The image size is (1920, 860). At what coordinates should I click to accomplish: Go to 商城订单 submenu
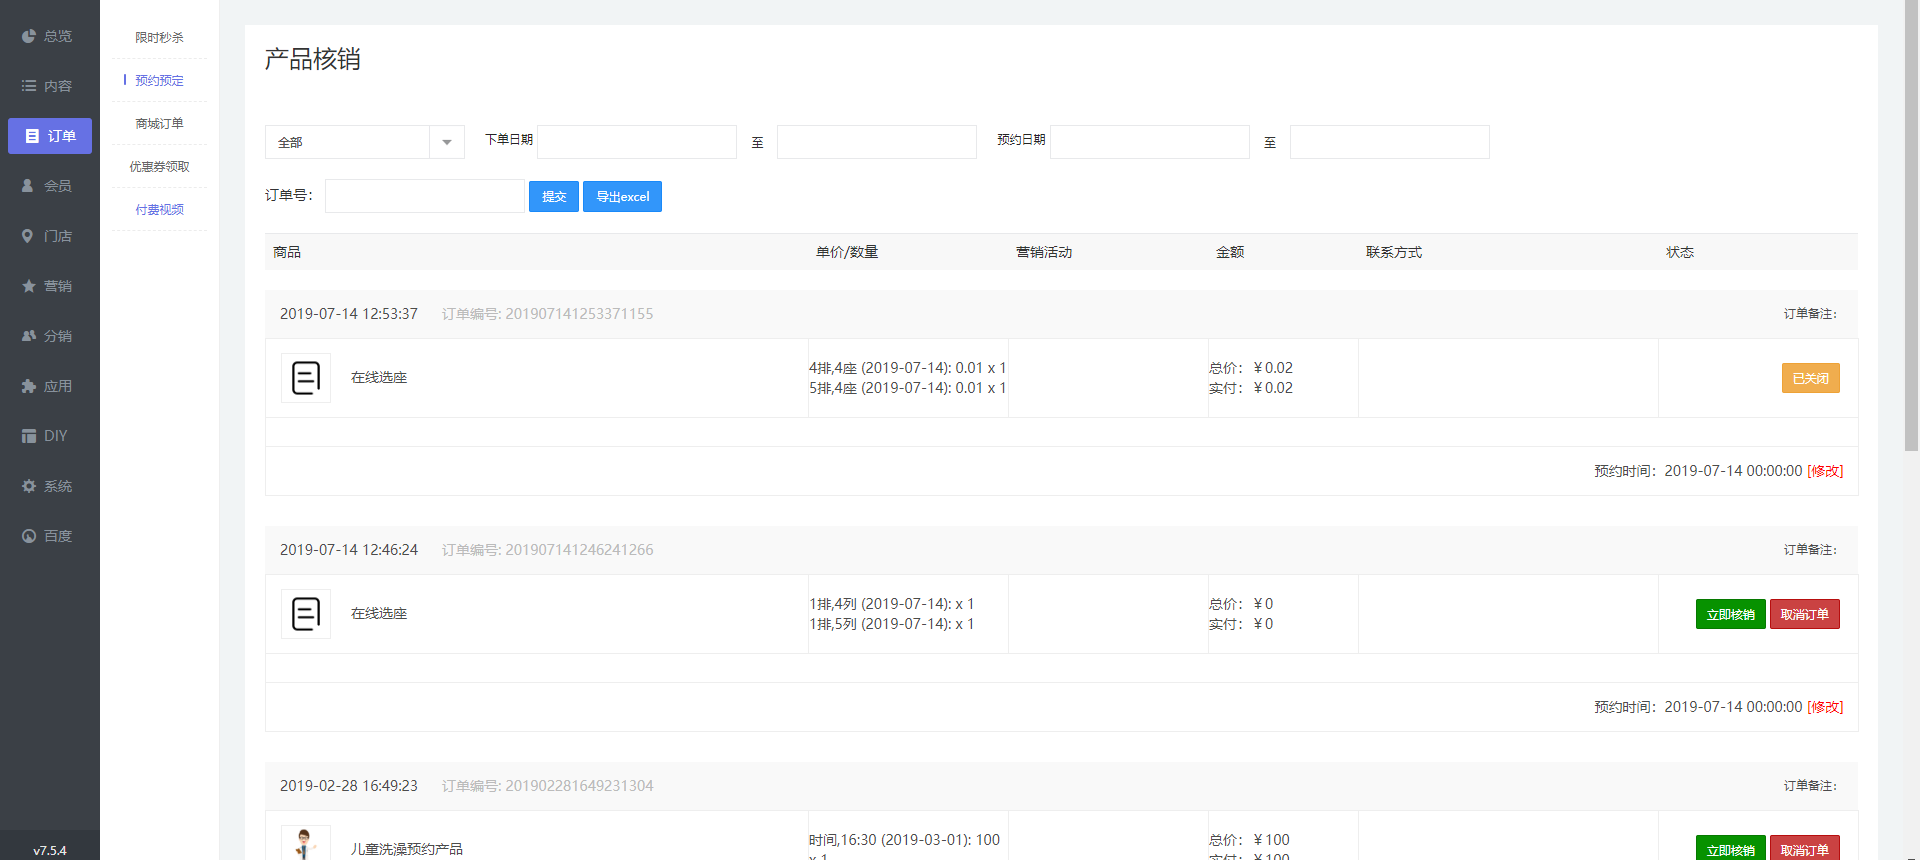coord(159,123)
